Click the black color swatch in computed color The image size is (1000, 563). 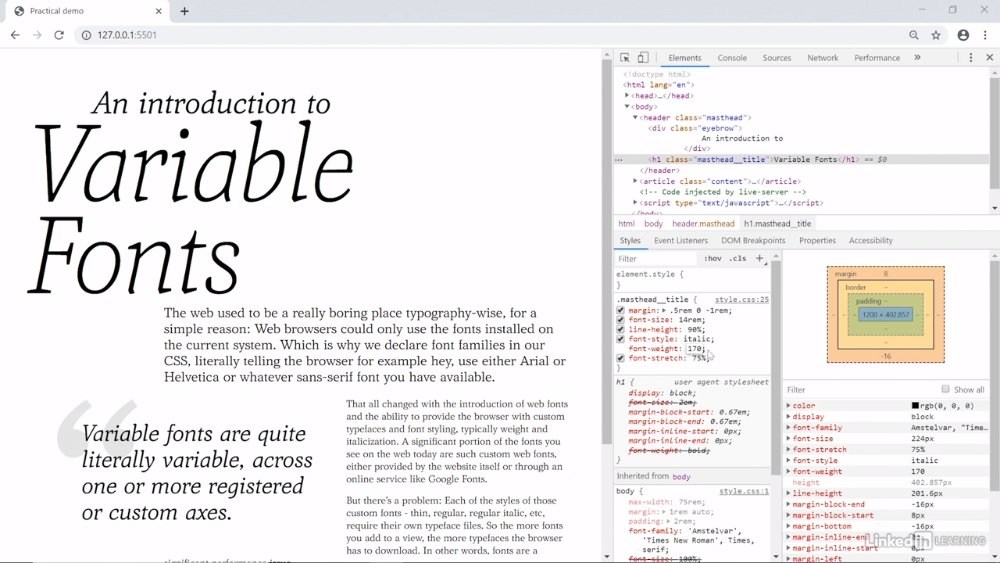tap(915, 406)
